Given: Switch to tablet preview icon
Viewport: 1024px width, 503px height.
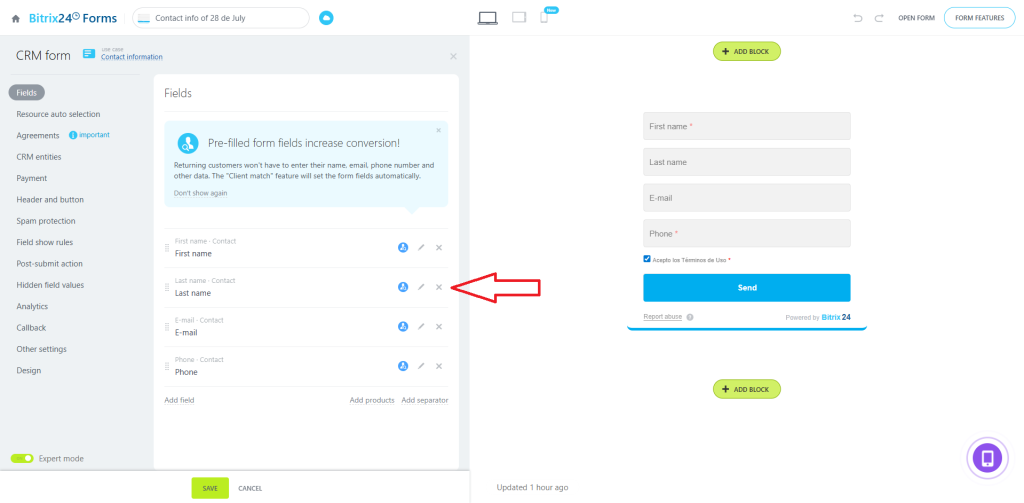Looking at the screenshot, I should 519,17.
